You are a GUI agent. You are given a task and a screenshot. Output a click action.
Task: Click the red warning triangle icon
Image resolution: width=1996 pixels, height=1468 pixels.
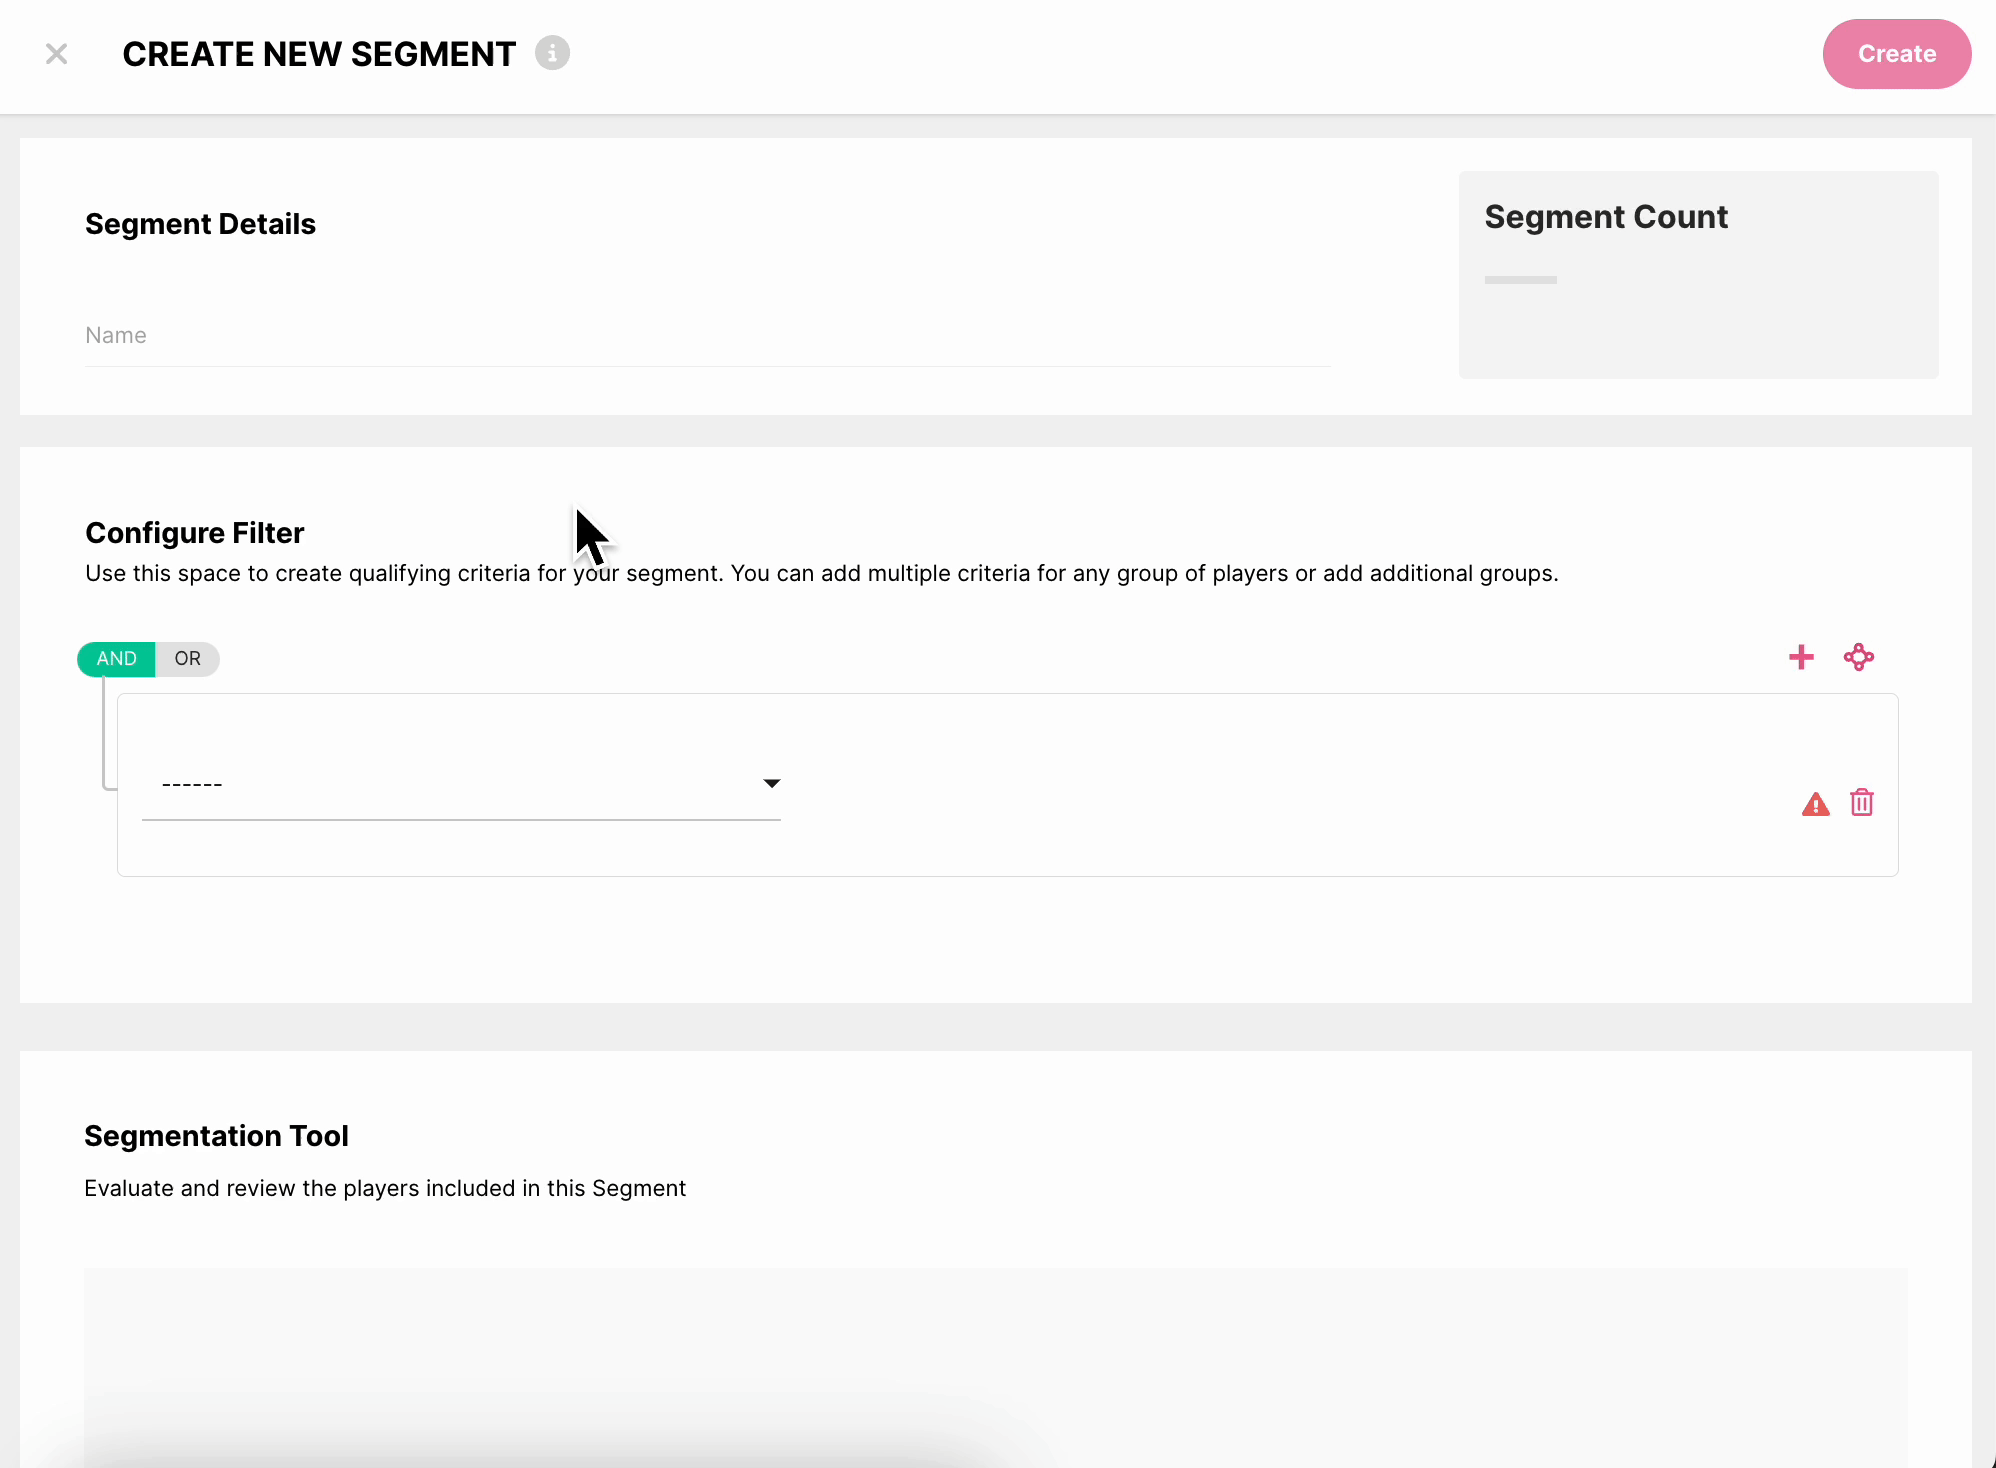[x=1815, y=804]
